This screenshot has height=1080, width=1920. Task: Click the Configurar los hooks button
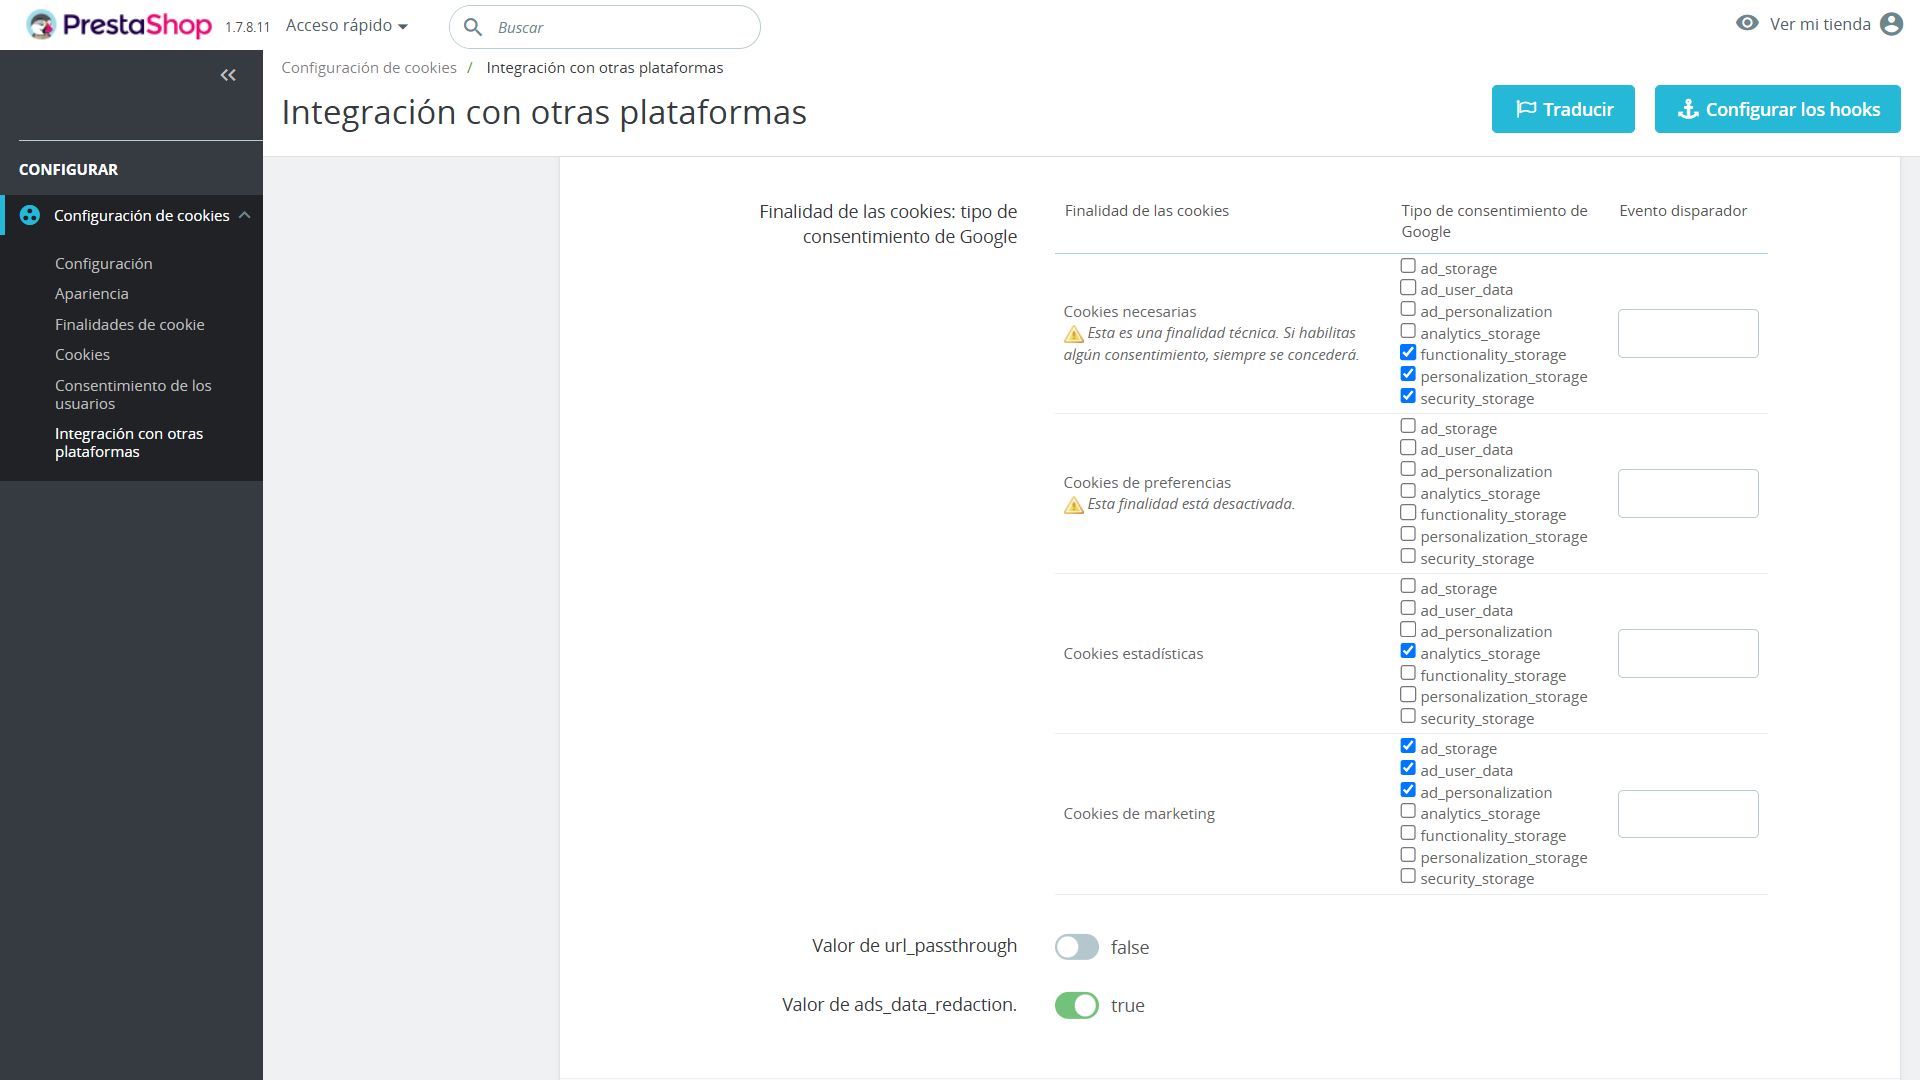[1777, 109]
